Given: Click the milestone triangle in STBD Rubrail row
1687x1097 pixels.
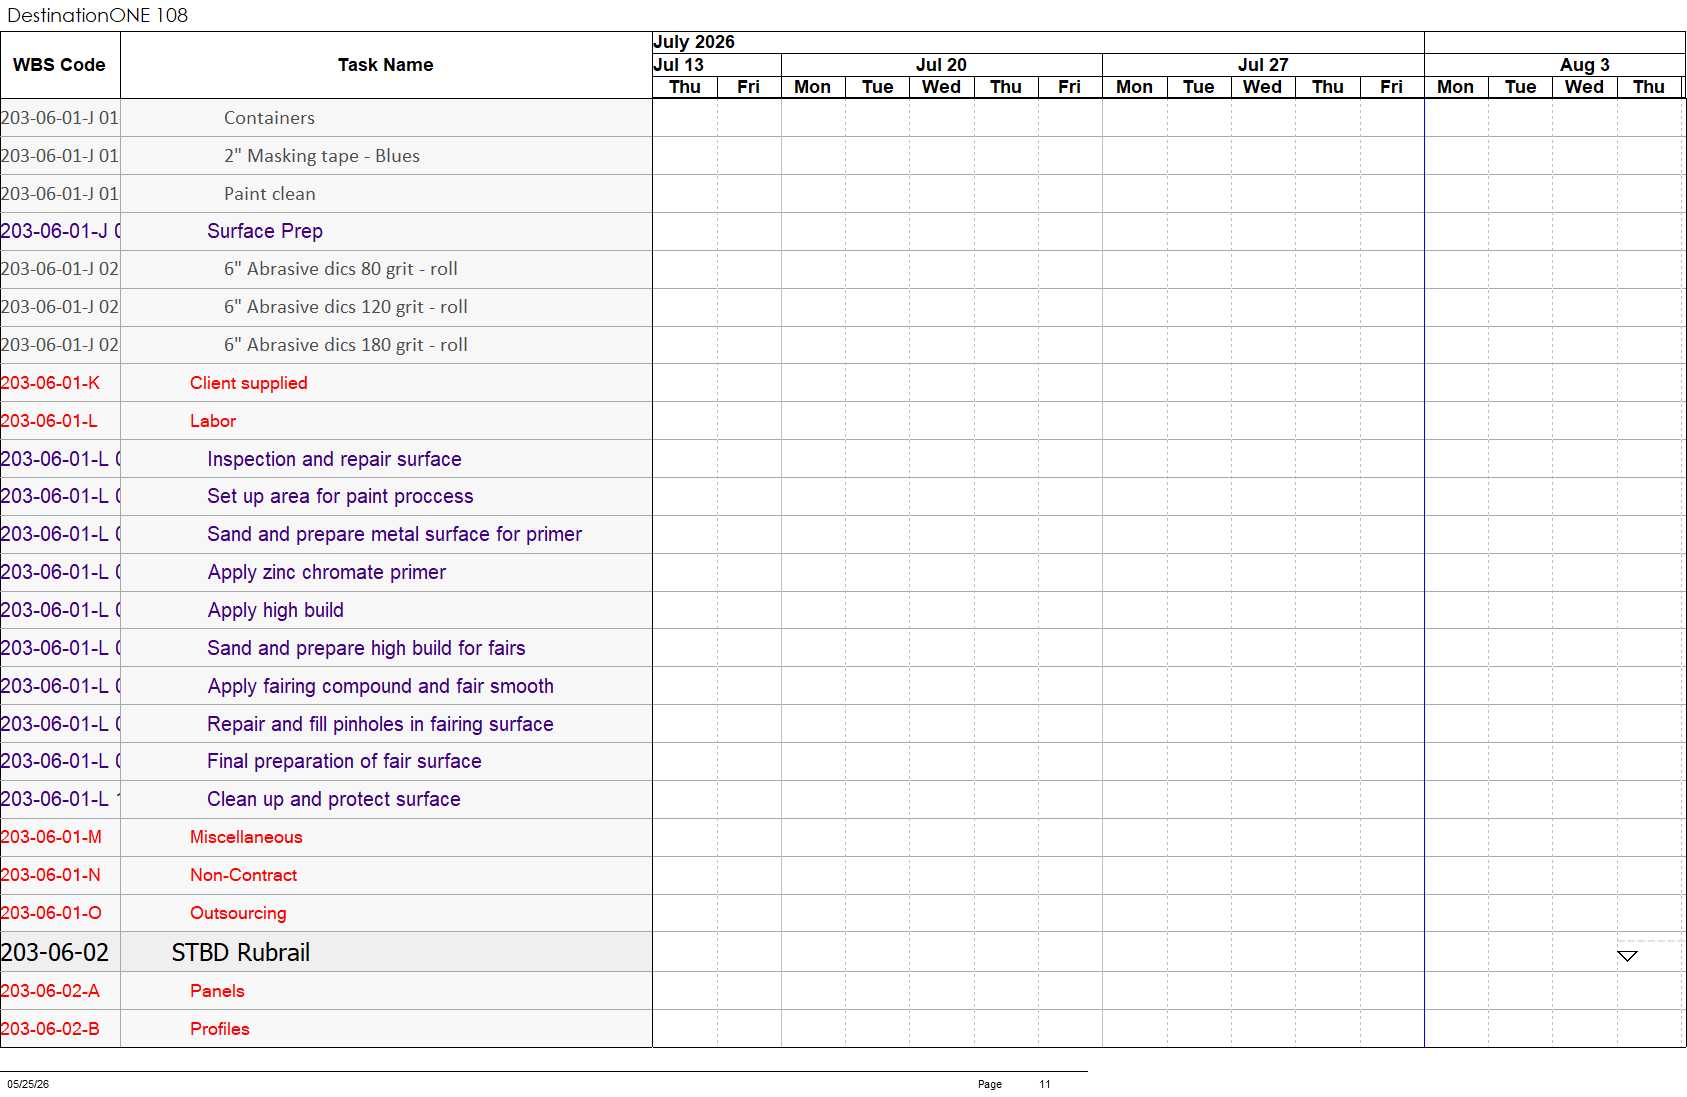Looking at the screenshot, I should pyautogui.click(x=1627, y=956).
